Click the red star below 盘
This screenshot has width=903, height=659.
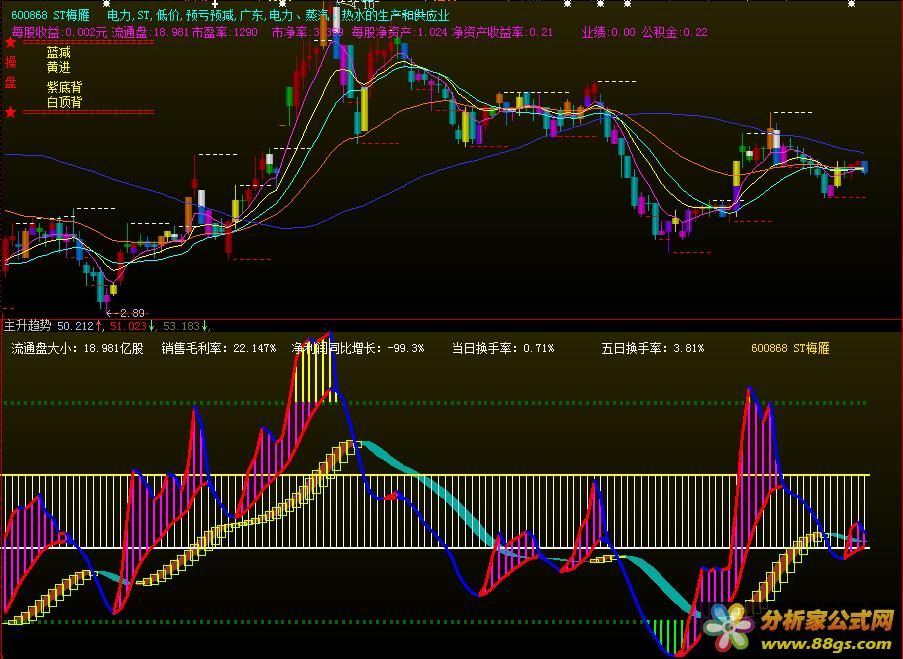pos(10,112)
